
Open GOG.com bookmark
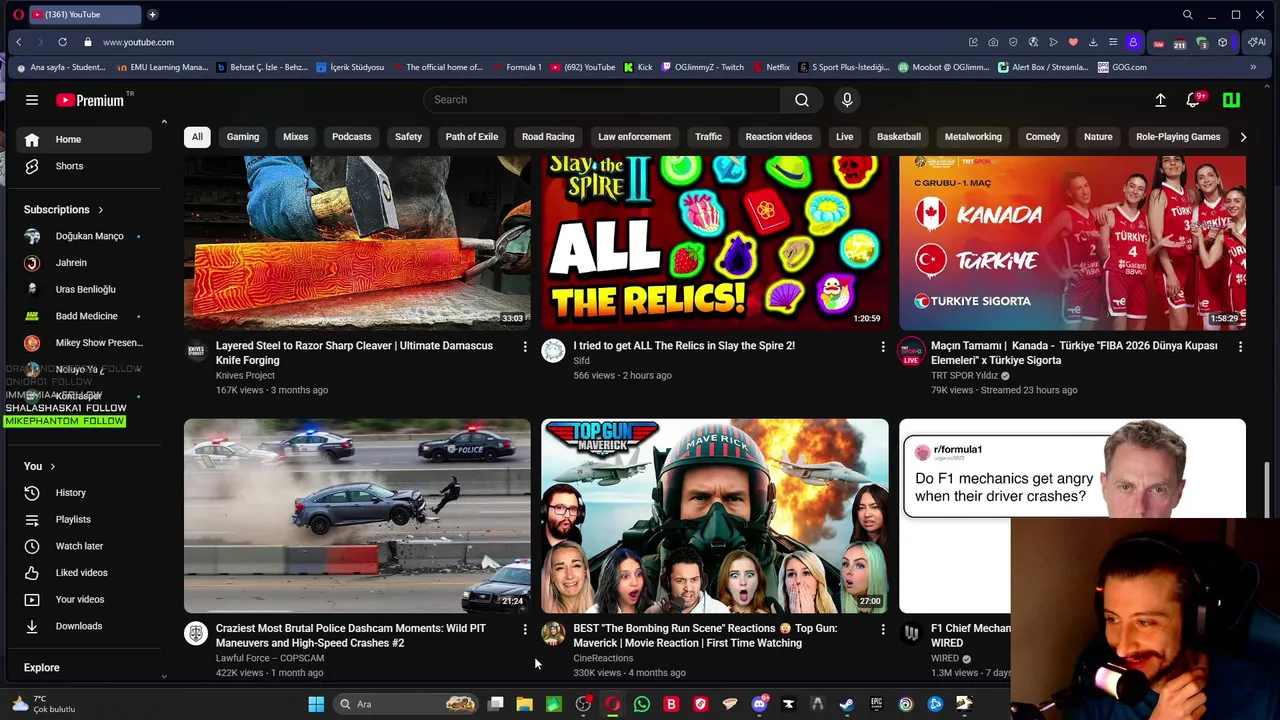(x=1122, y=67)
